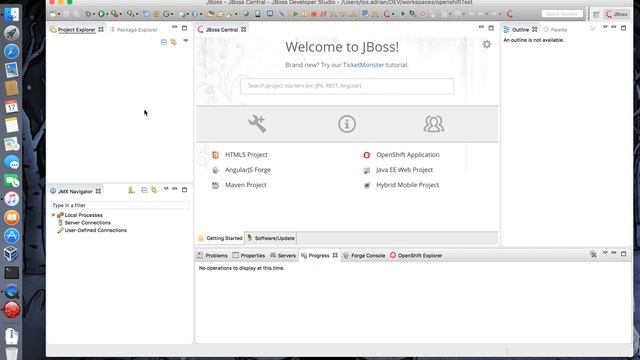Click the yellow Suspend pause icon
The image size is (640, 360).
coord(304,14)
